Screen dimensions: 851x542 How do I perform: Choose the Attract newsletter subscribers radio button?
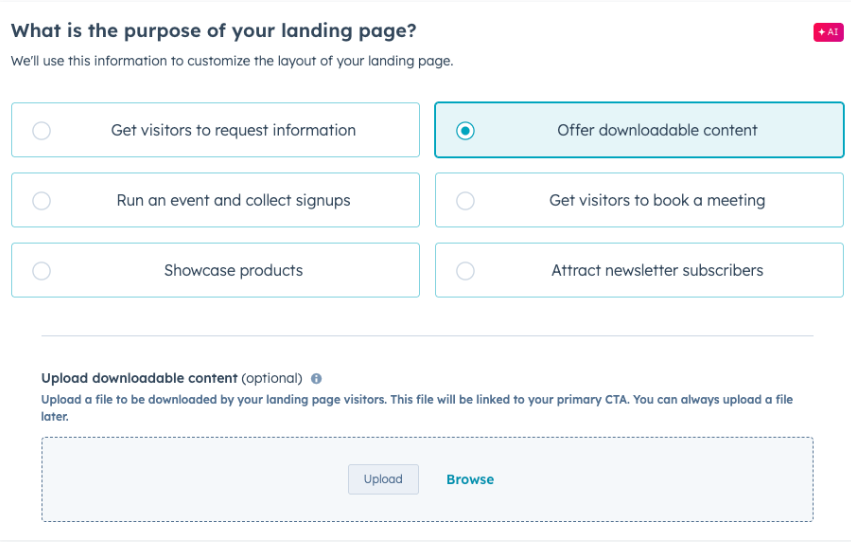(465, 271)
